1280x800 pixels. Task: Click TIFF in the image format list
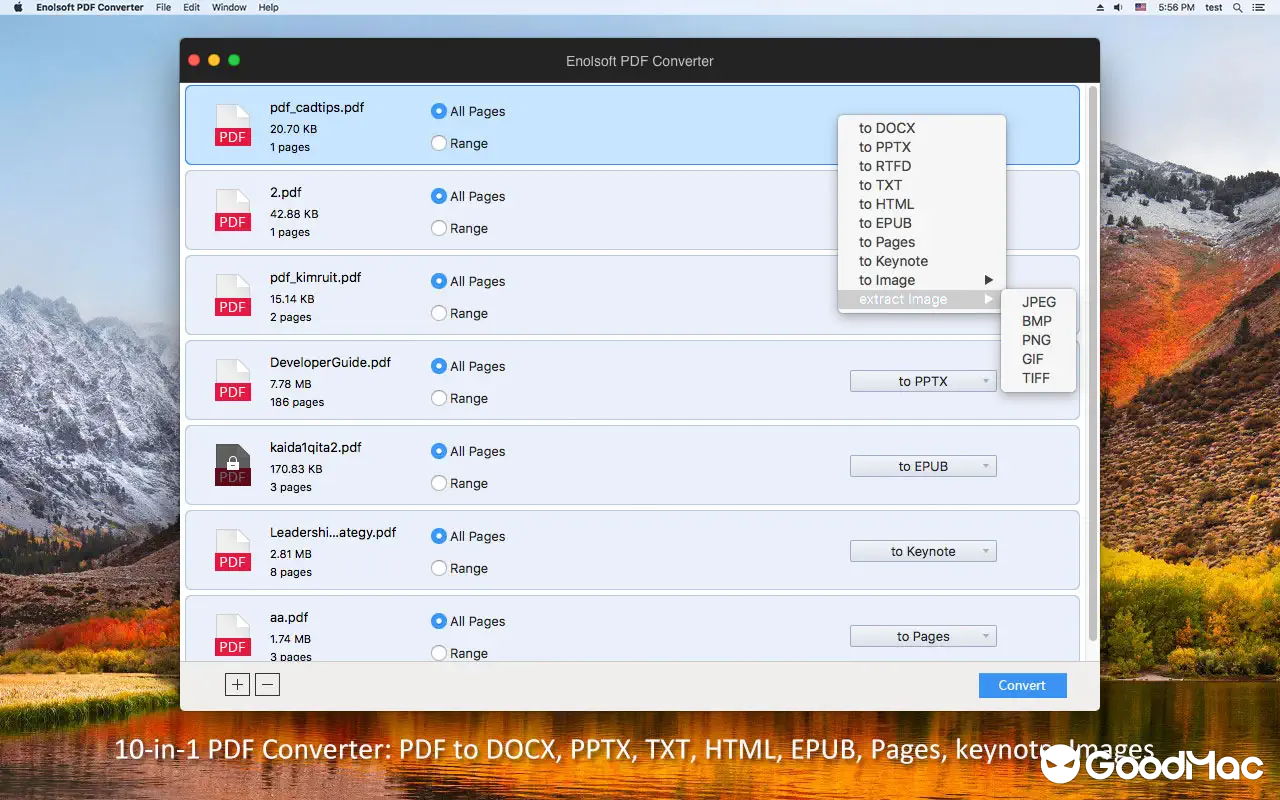point(1037,378)
